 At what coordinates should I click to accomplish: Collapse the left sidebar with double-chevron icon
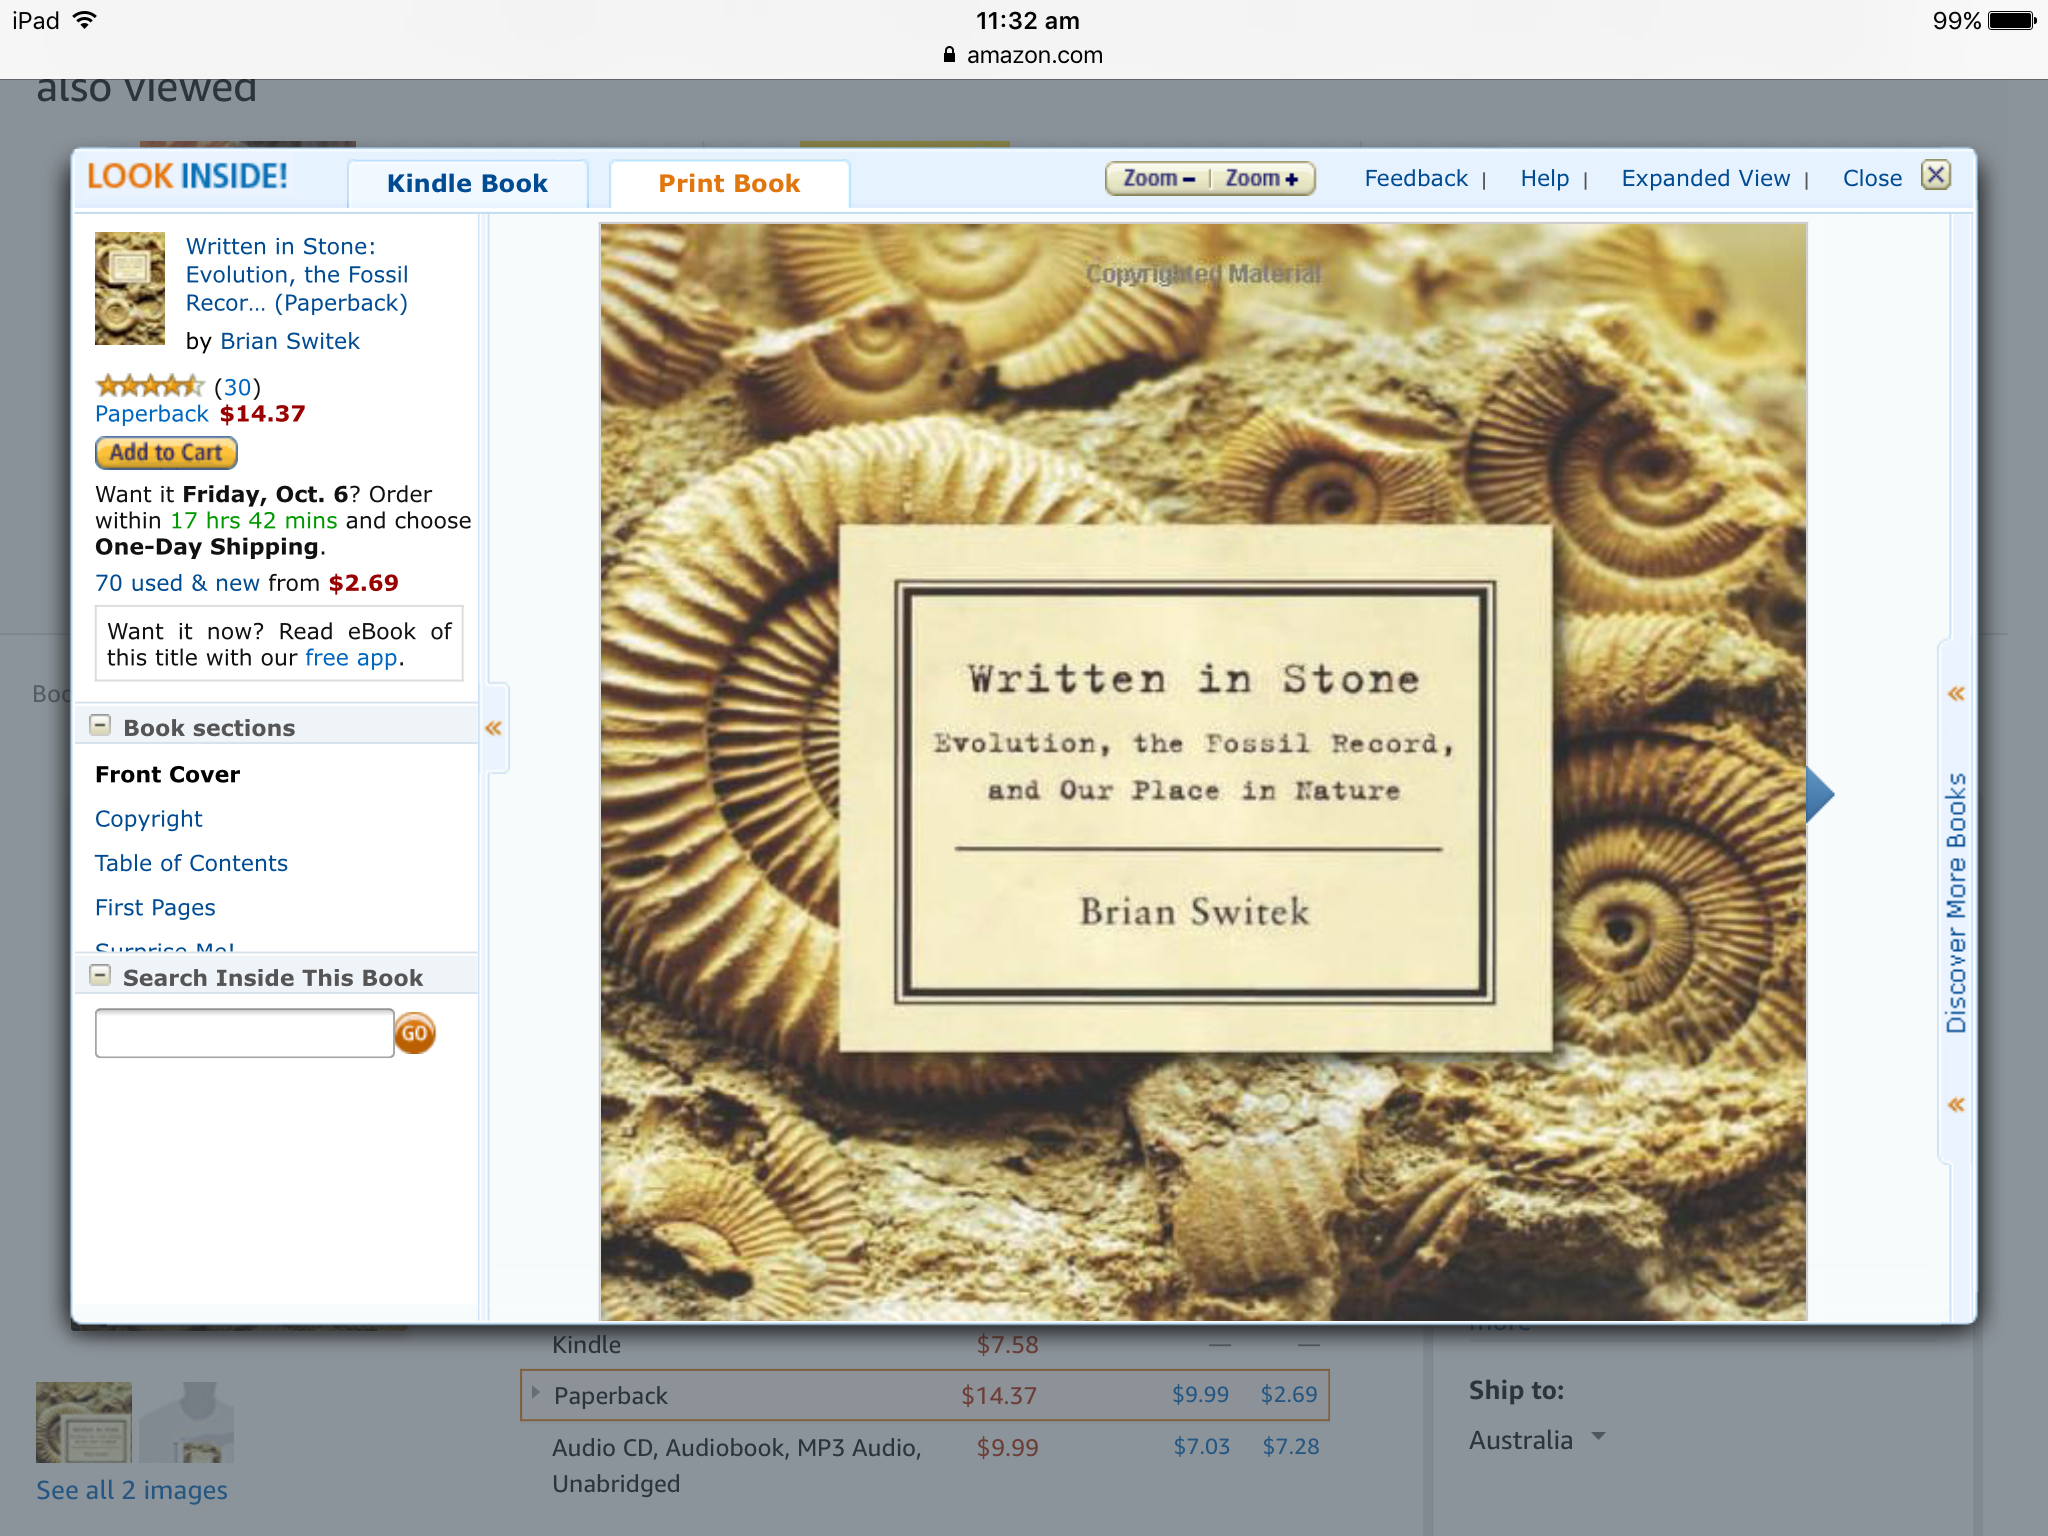coord(493,728)
